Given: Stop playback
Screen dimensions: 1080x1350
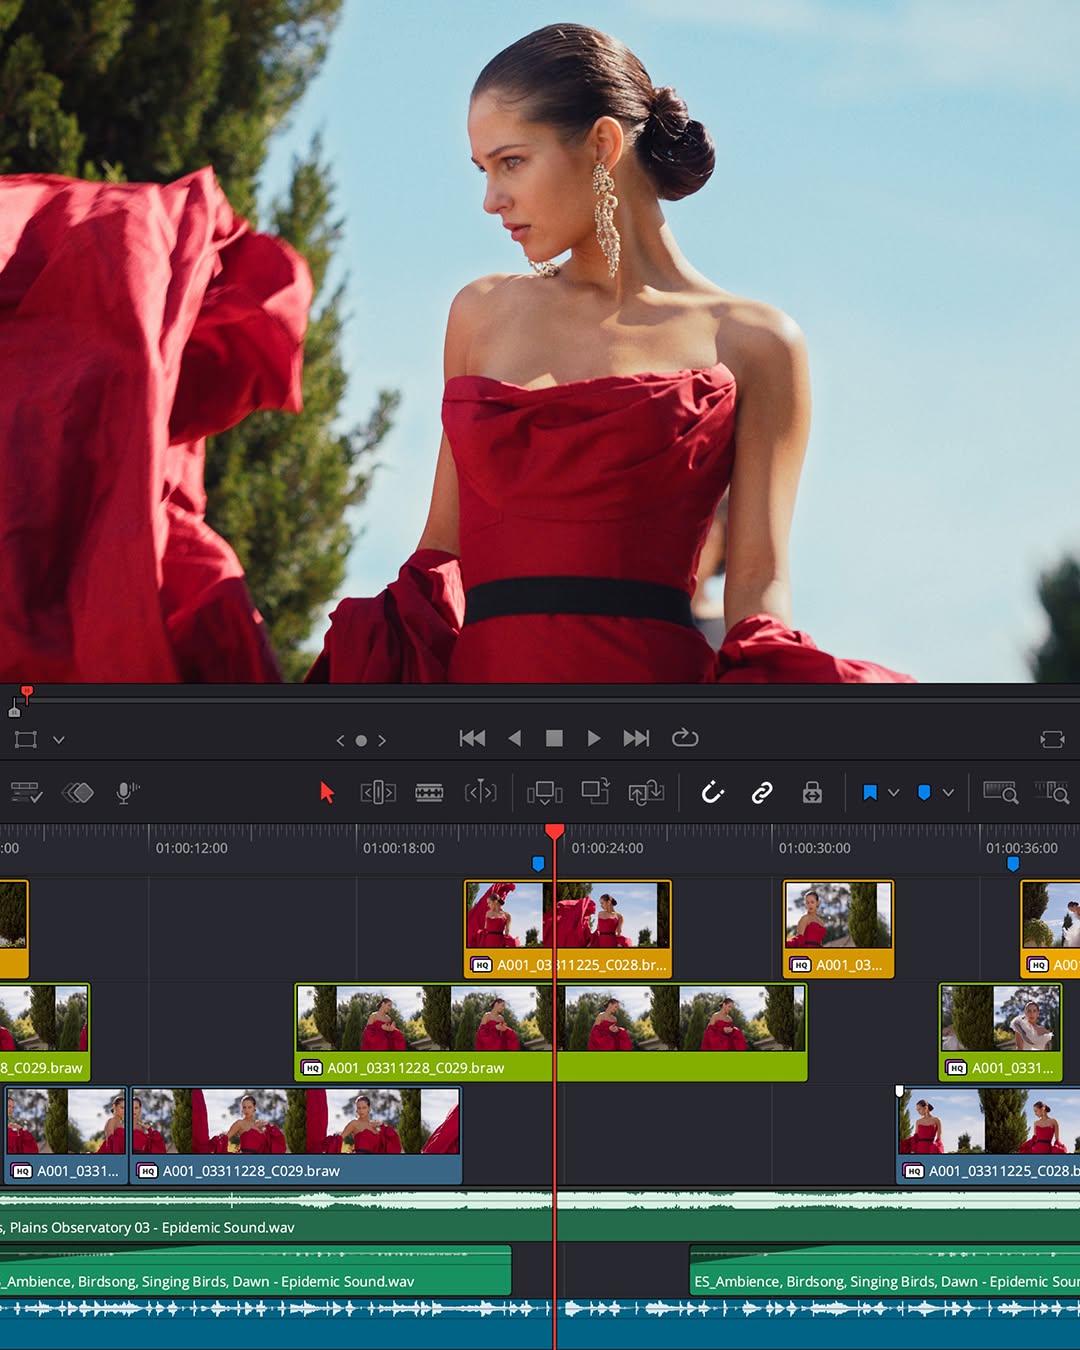Looking at the screenshot, I should point(554,738).
